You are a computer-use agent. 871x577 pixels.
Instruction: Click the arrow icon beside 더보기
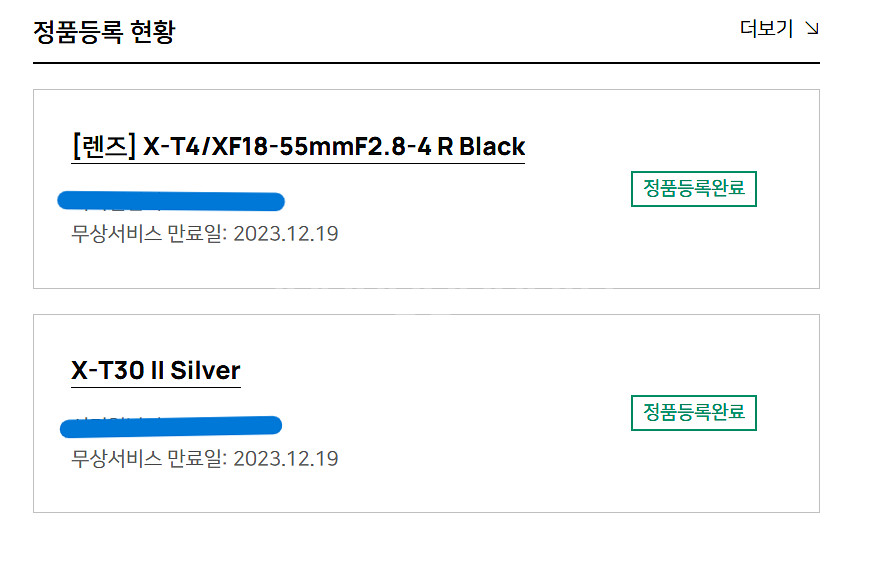tap(812, 29)
